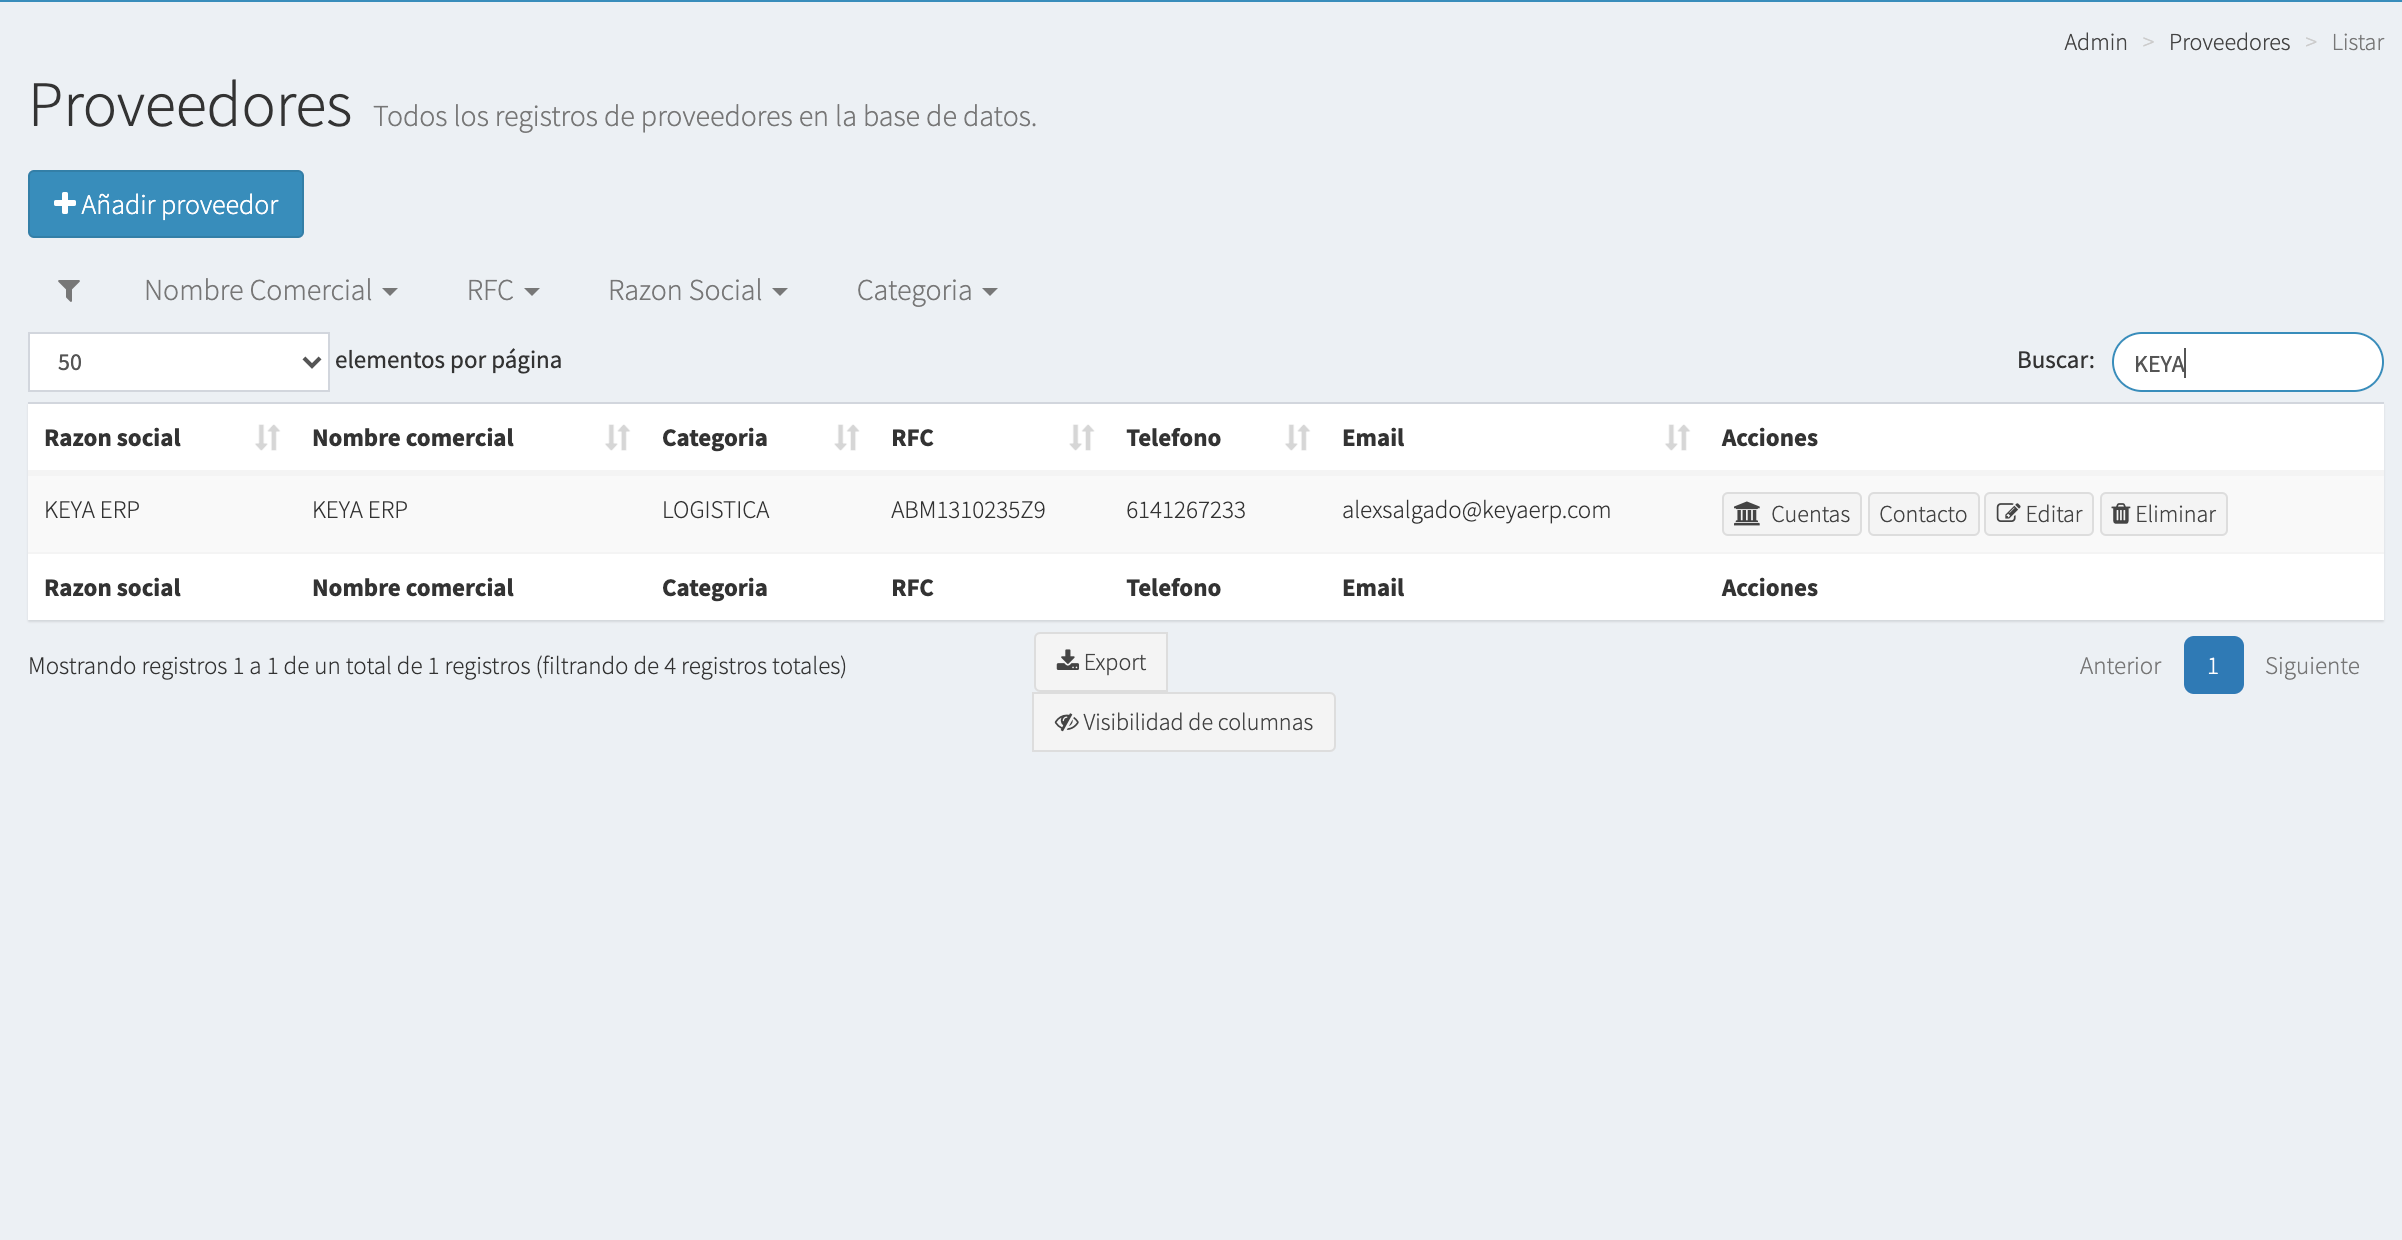This screenshot has height=1240, width=2402.
Task: Expand the RFC filter dropdown
Action: [502, 291]
